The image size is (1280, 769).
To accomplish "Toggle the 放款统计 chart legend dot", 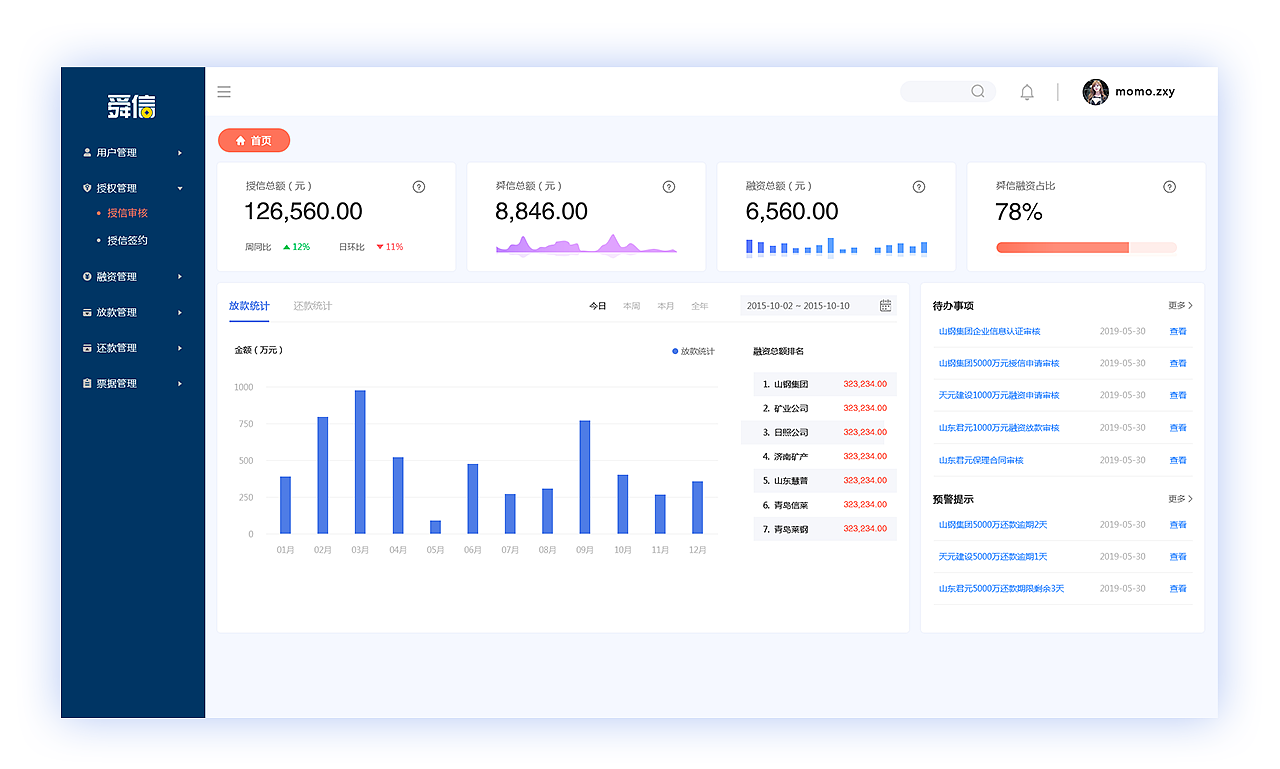I will click(x=675, y=352).
